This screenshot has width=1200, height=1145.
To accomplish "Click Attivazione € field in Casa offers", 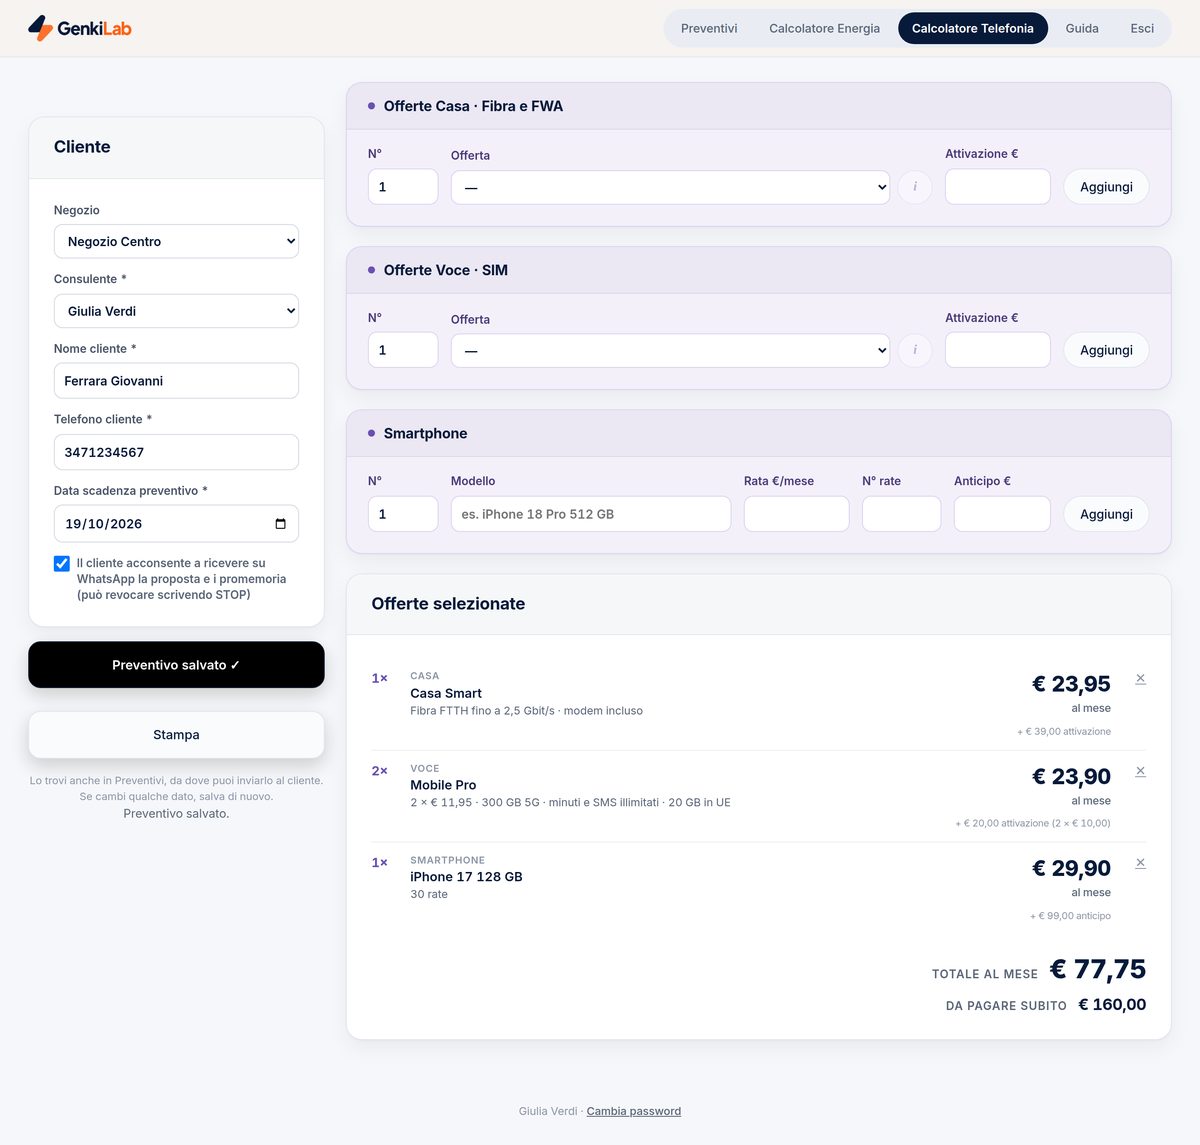I will click(x=998, y=187).
